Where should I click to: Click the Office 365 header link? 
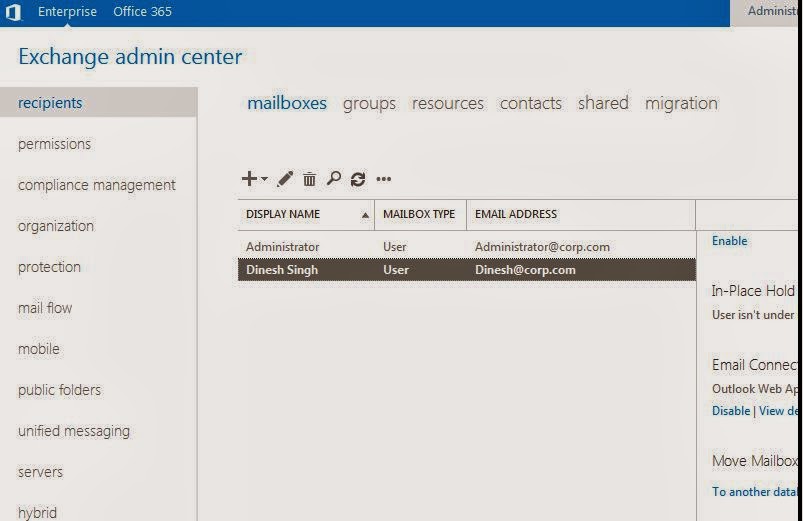pos(142,11)
